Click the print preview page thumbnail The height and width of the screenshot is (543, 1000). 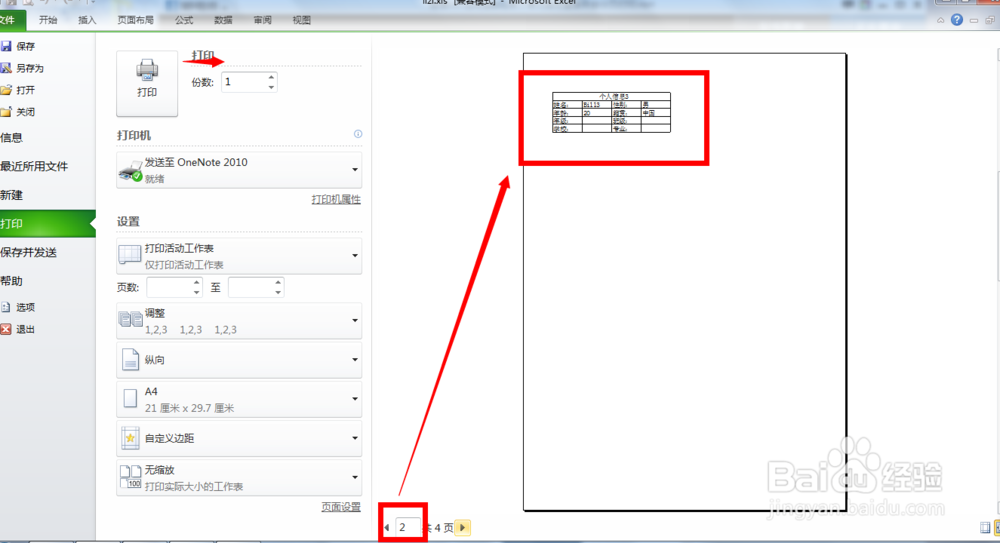(685, 282)
